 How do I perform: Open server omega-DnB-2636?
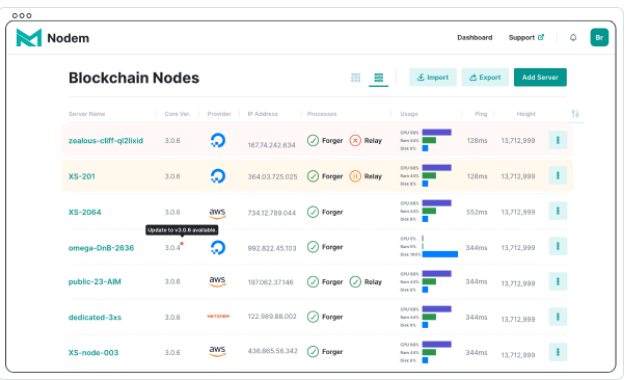pos(101,248)
